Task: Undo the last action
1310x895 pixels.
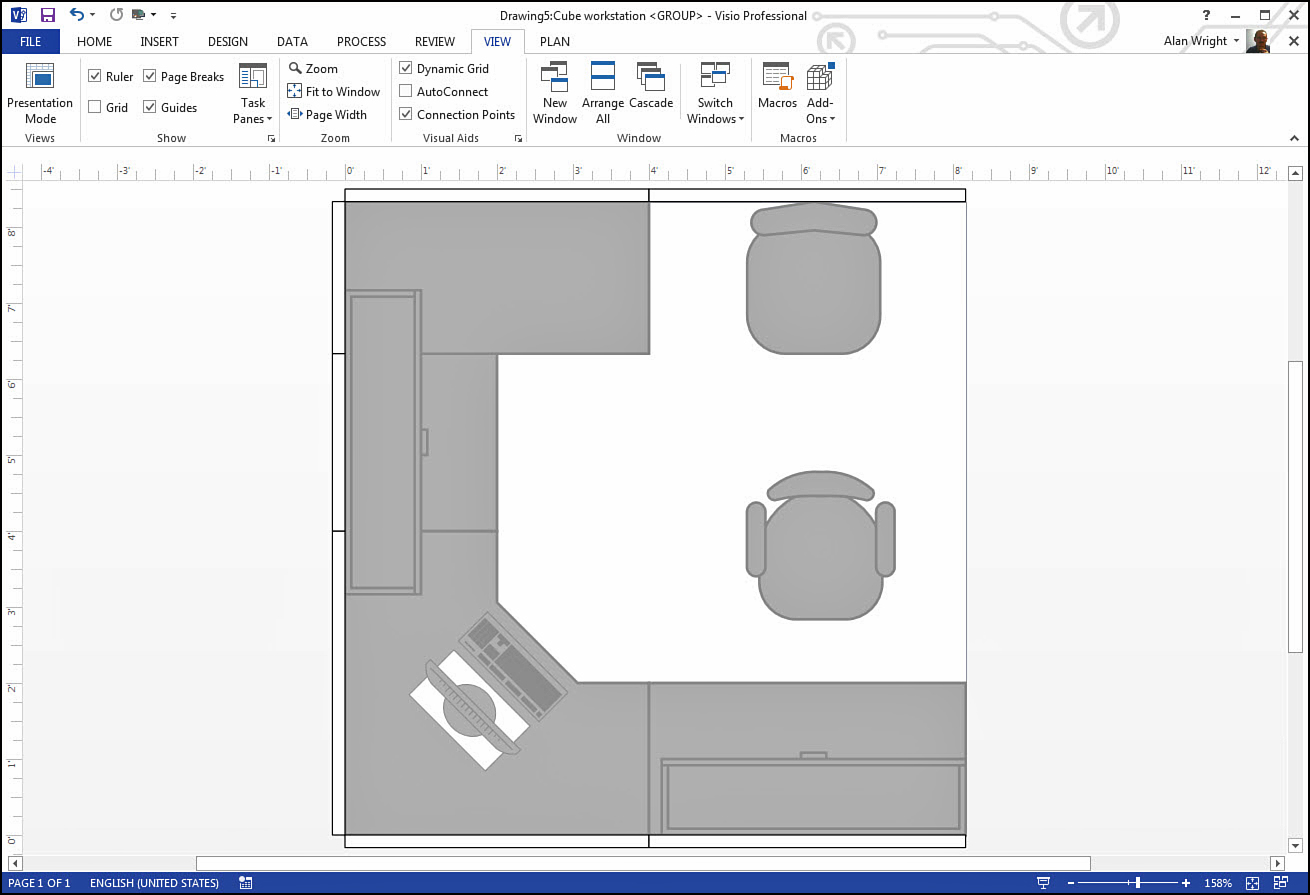Action: [x=78, y=15]
